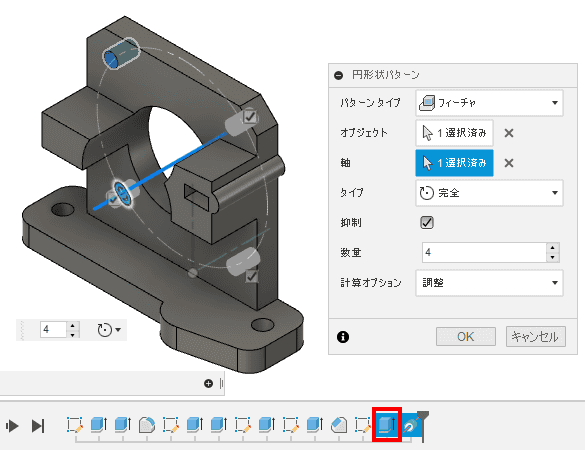The image size is (585, 450).
Task: Click the circular manipulator on the pattern axis
Action: [x=122, y=192]
